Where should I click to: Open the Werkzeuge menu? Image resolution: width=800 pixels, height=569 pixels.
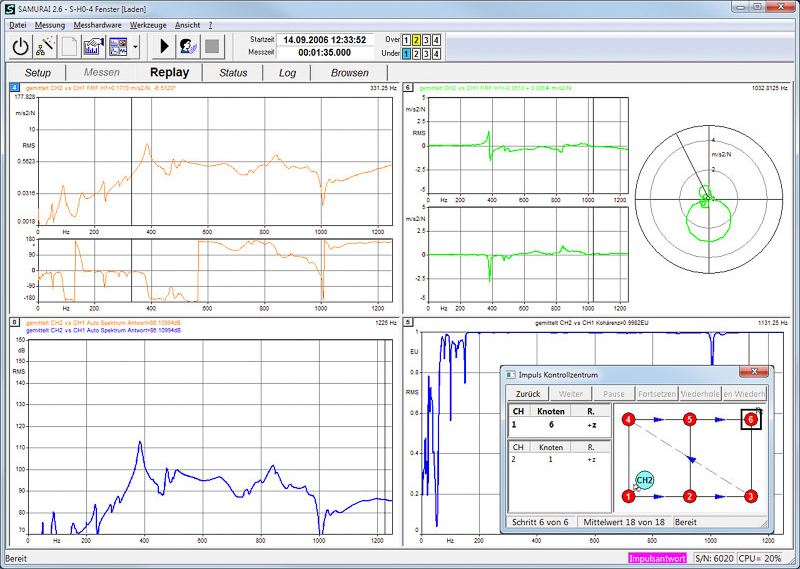149,24
